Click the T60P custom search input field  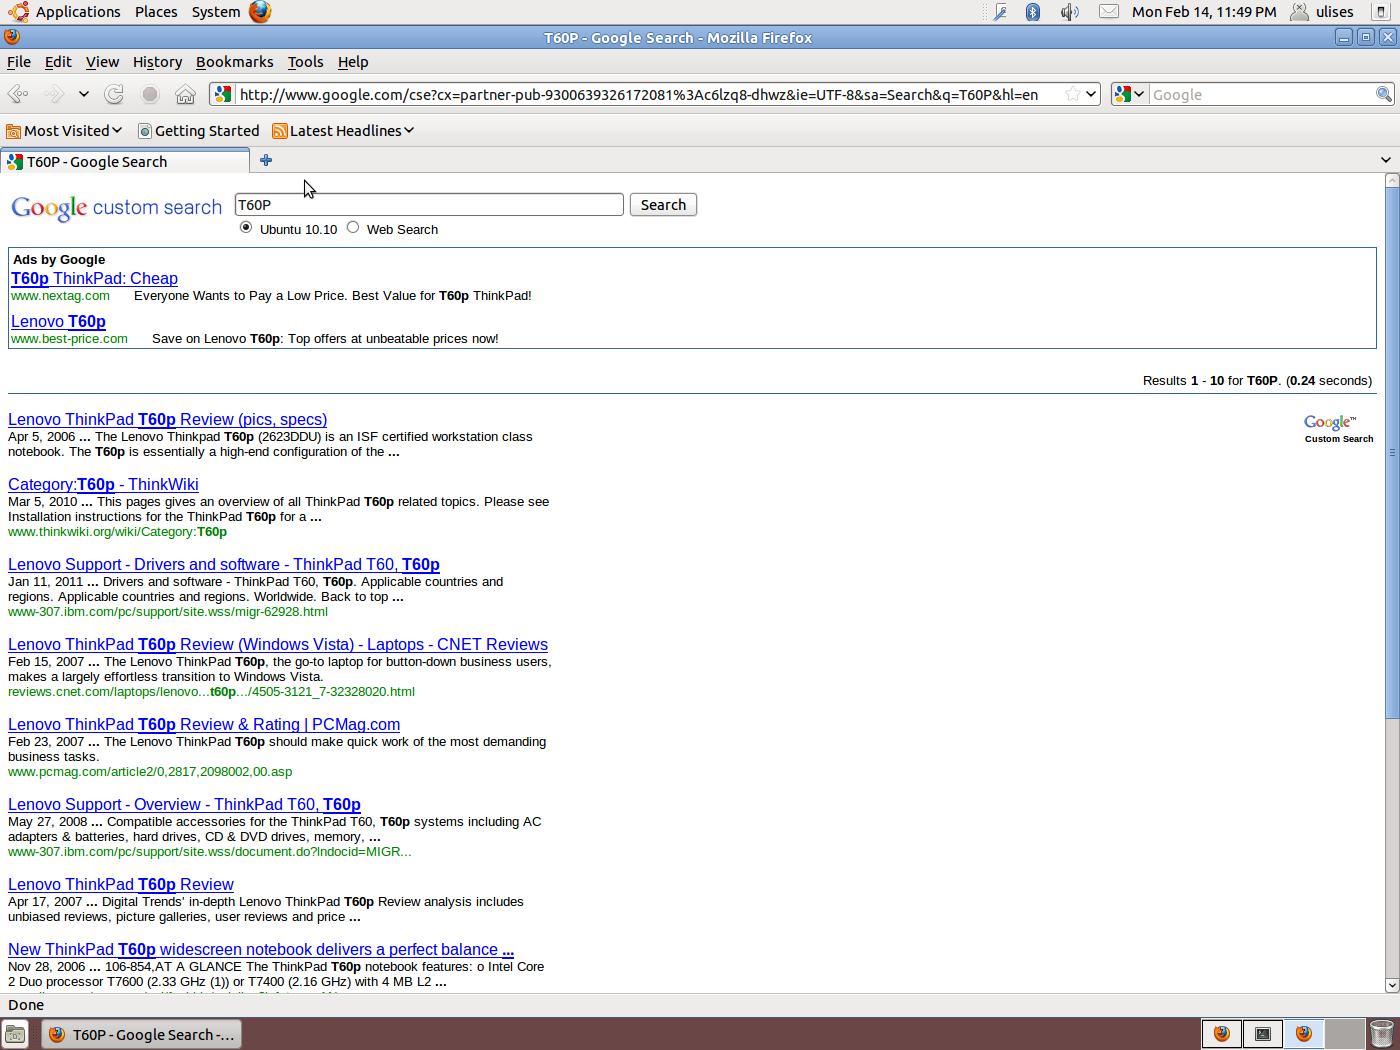coord(428,205)
